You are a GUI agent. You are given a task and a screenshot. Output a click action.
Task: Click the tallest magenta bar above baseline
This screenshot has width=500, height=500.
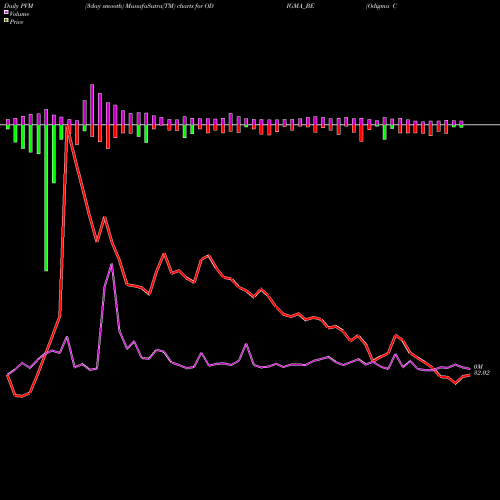click(x=92, y=105)
